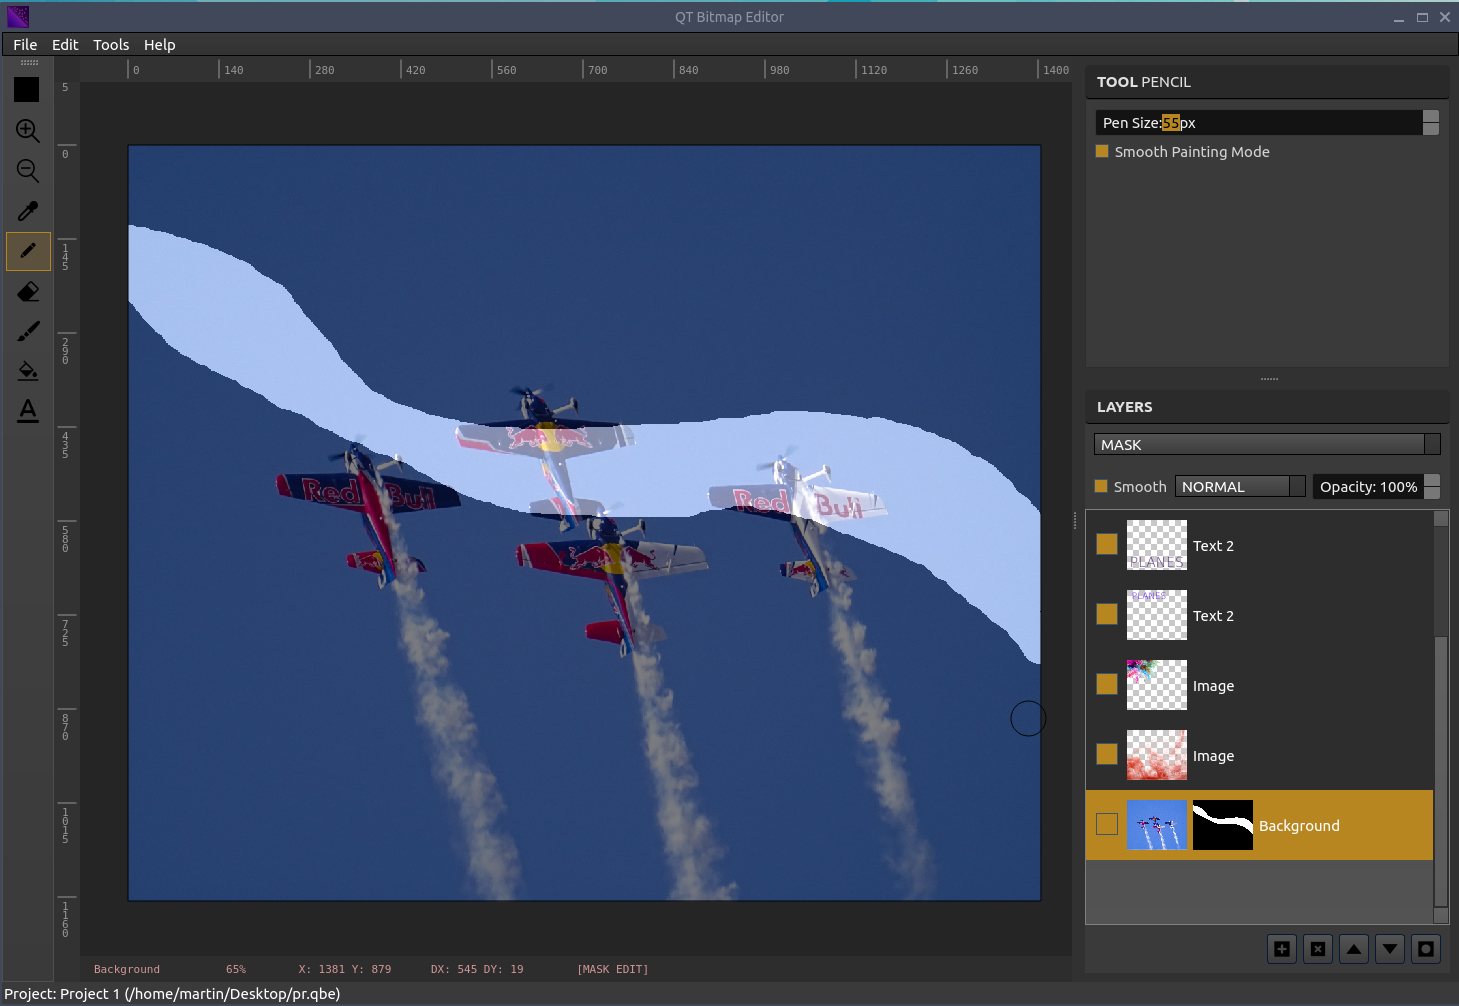Viewport: 1459px width, 1006px height.
Task: Toggle visibility of upper Image layer
Action: point(1107,684)
